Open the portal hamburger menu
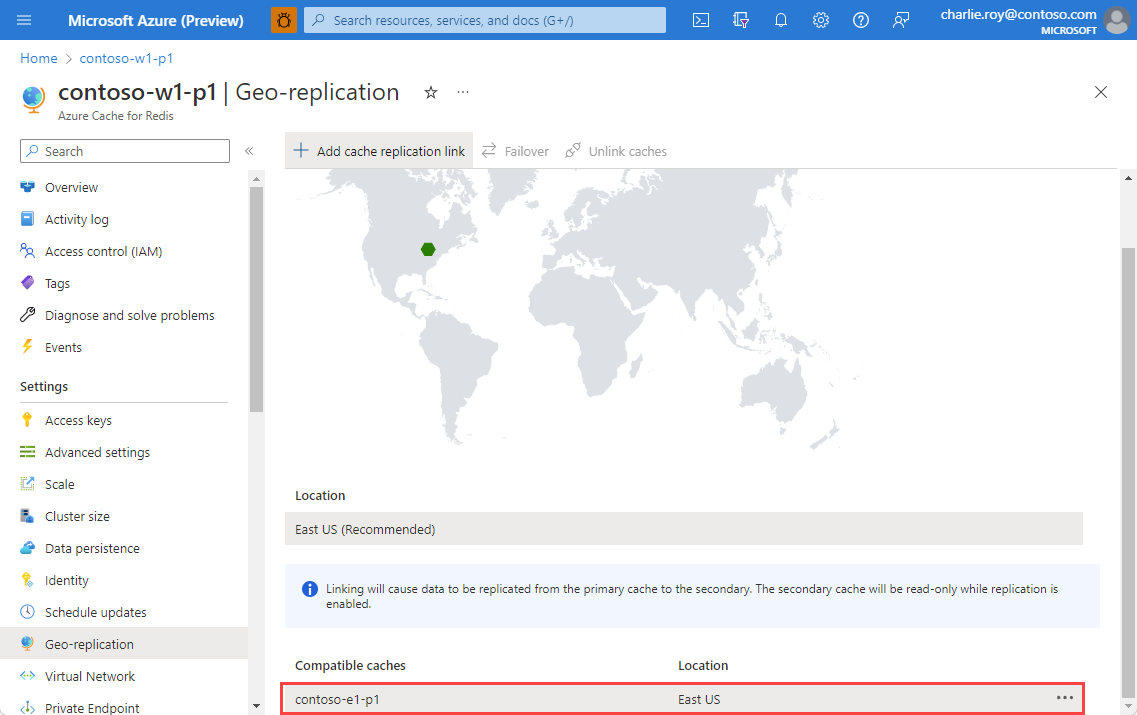The height and width of the screenshot is (715, 1137). (23, 19)
